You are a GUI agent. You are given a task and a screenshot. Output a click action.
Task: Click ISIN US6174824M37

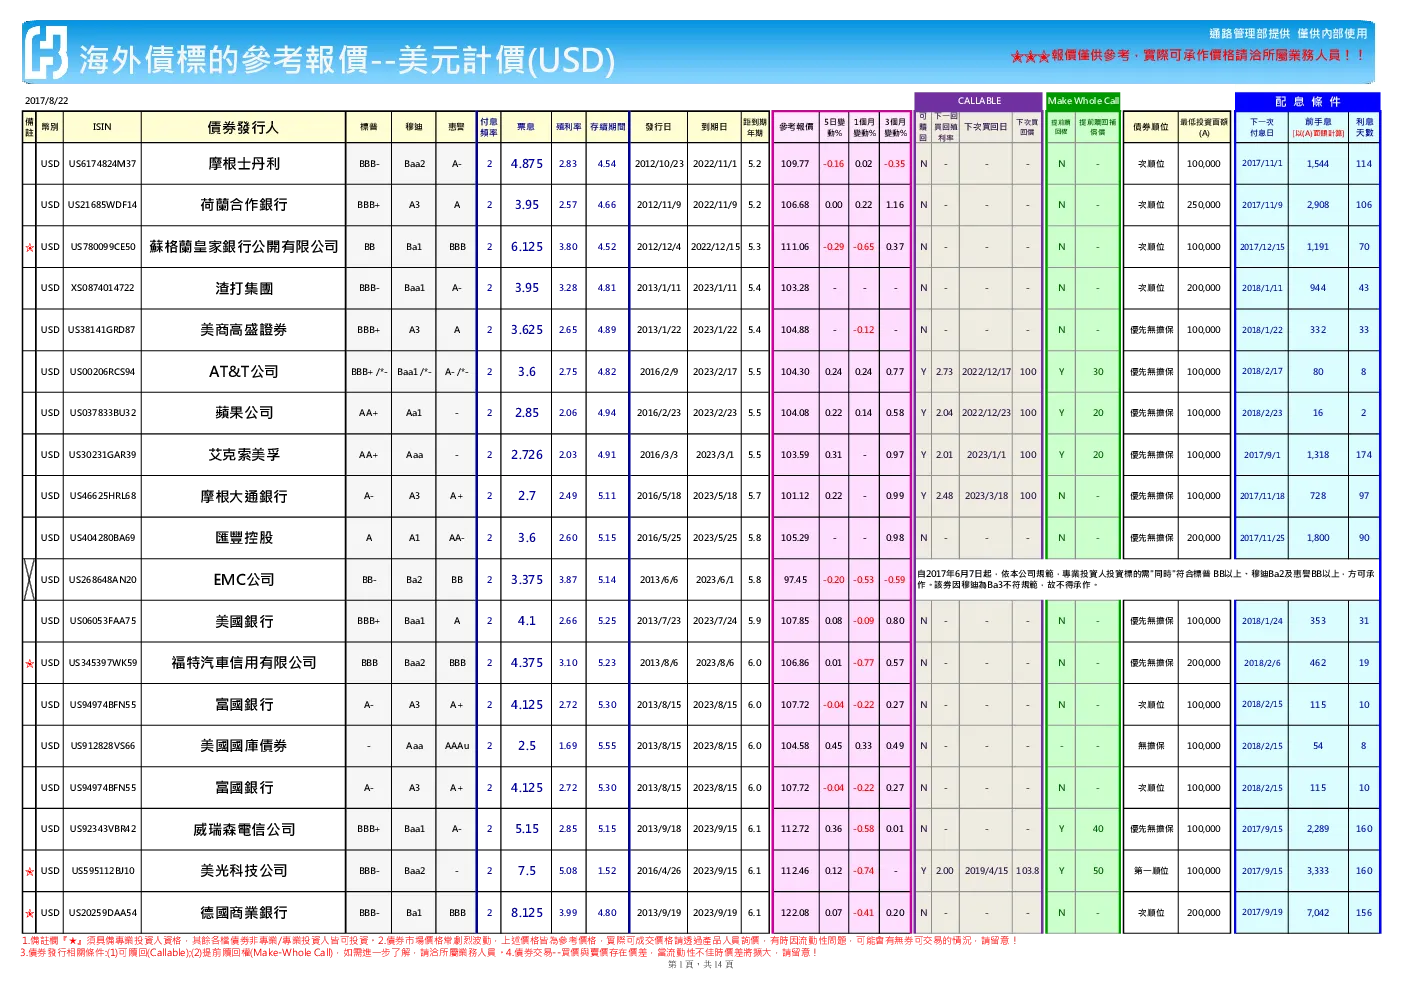[102, 164]
